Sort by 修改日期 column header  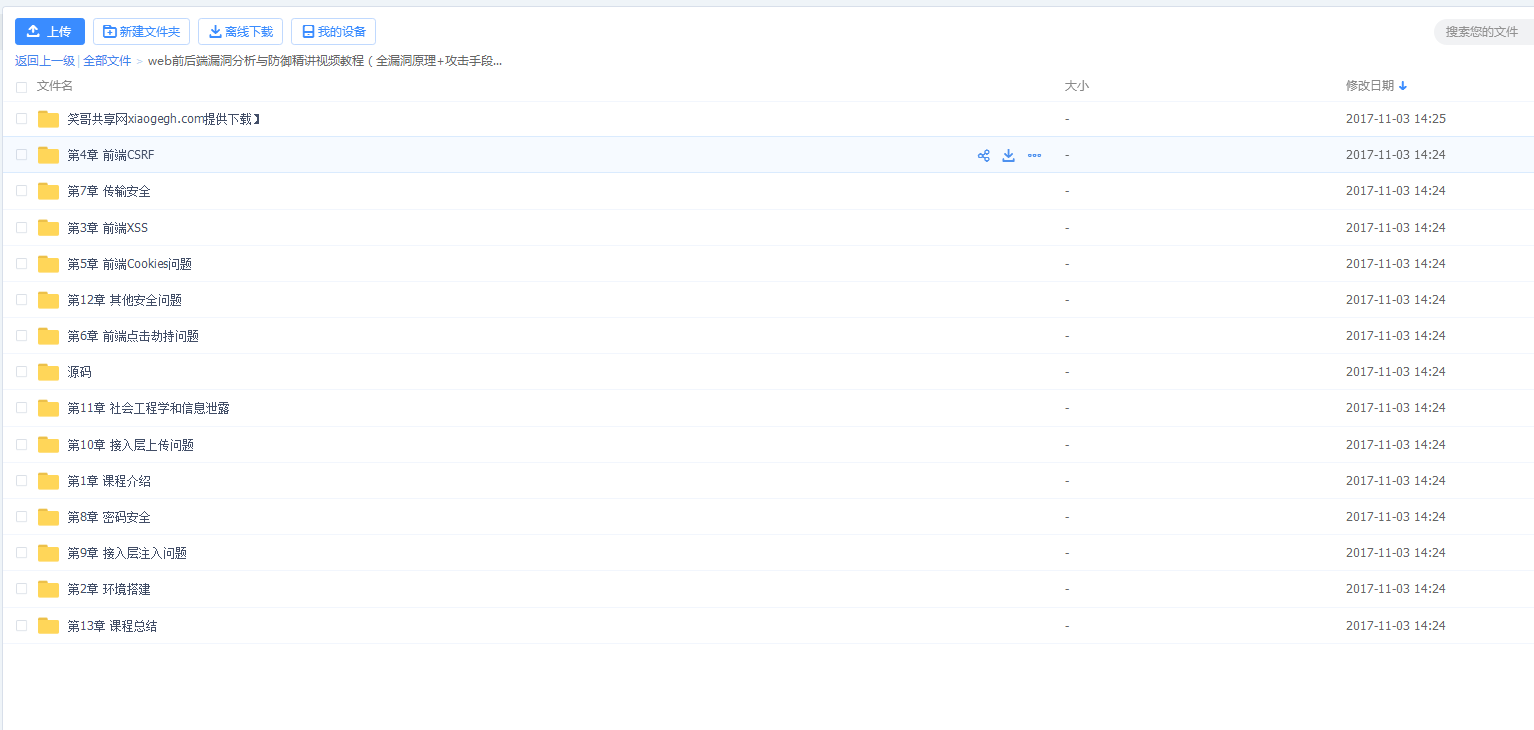(x=1376, y=86)
